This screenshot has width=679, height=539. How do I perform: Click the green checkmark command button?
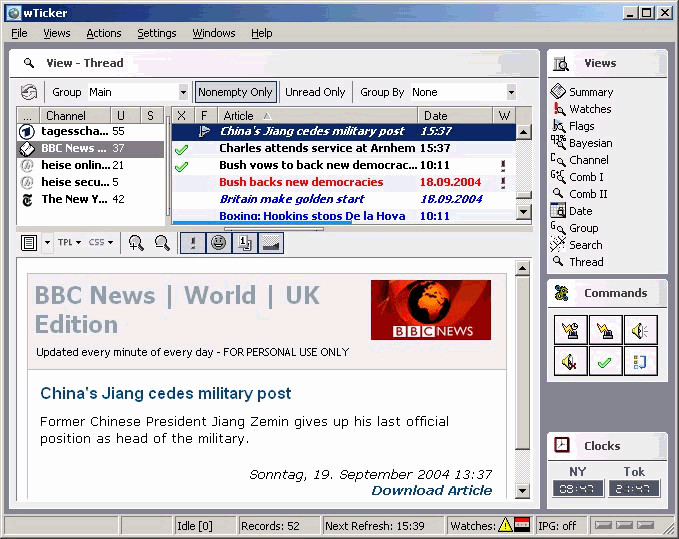605,361
